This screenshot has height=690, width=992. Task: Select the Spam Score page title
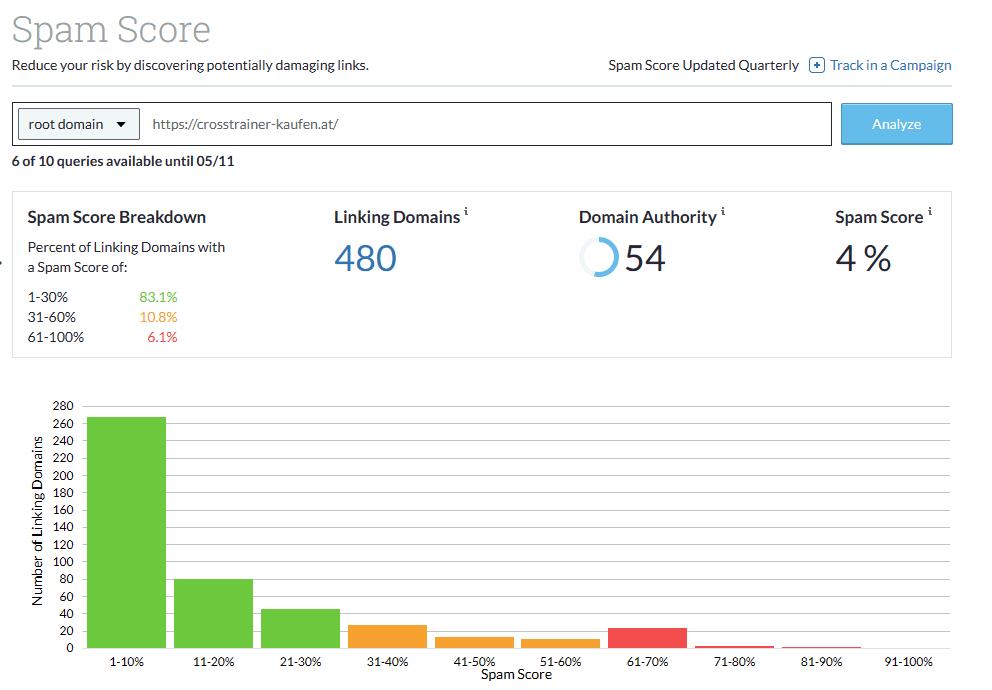(111, 31)
